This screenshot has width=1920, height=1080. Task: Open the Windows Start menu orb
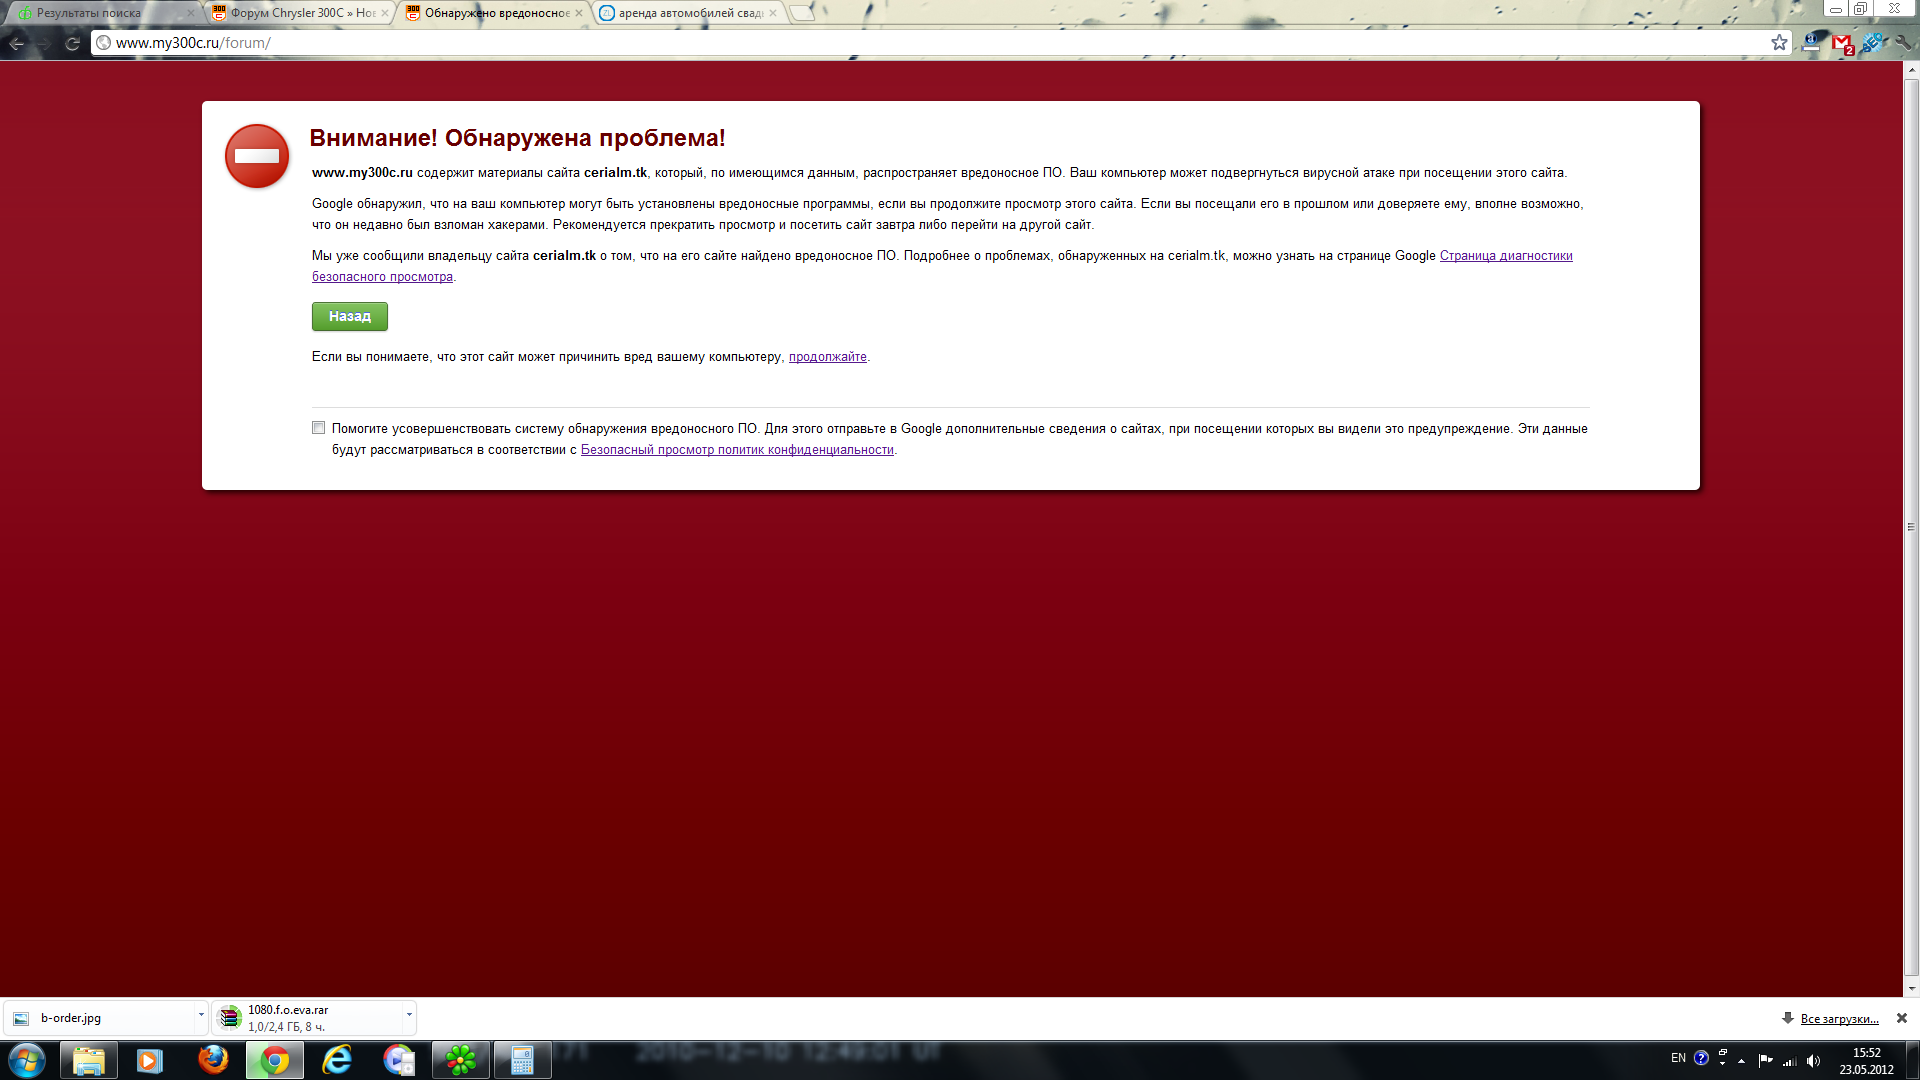pyautogui.click(x=27, y=1060)
